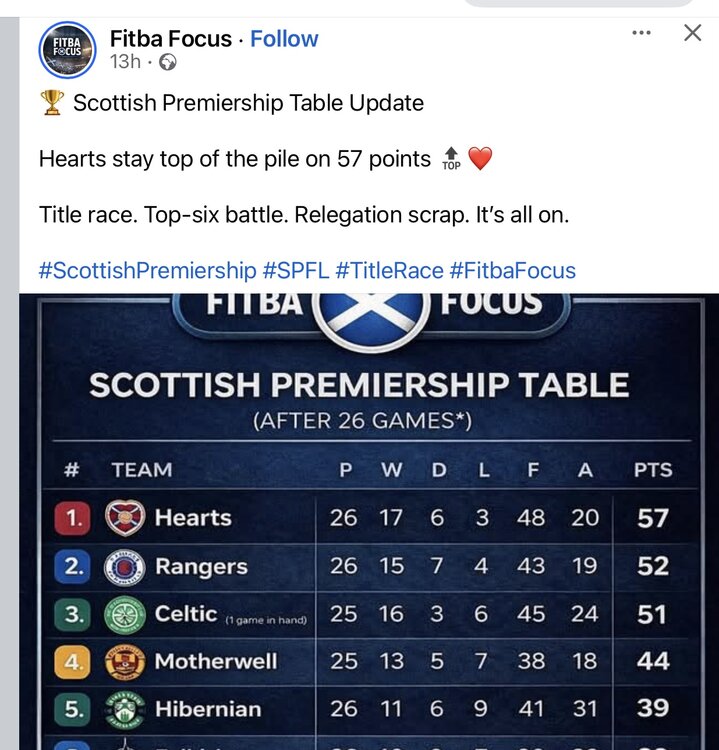The height and width of the screenshot is (750, 719).
Task: Click the Hearts club crest
Action: (125, 518)
